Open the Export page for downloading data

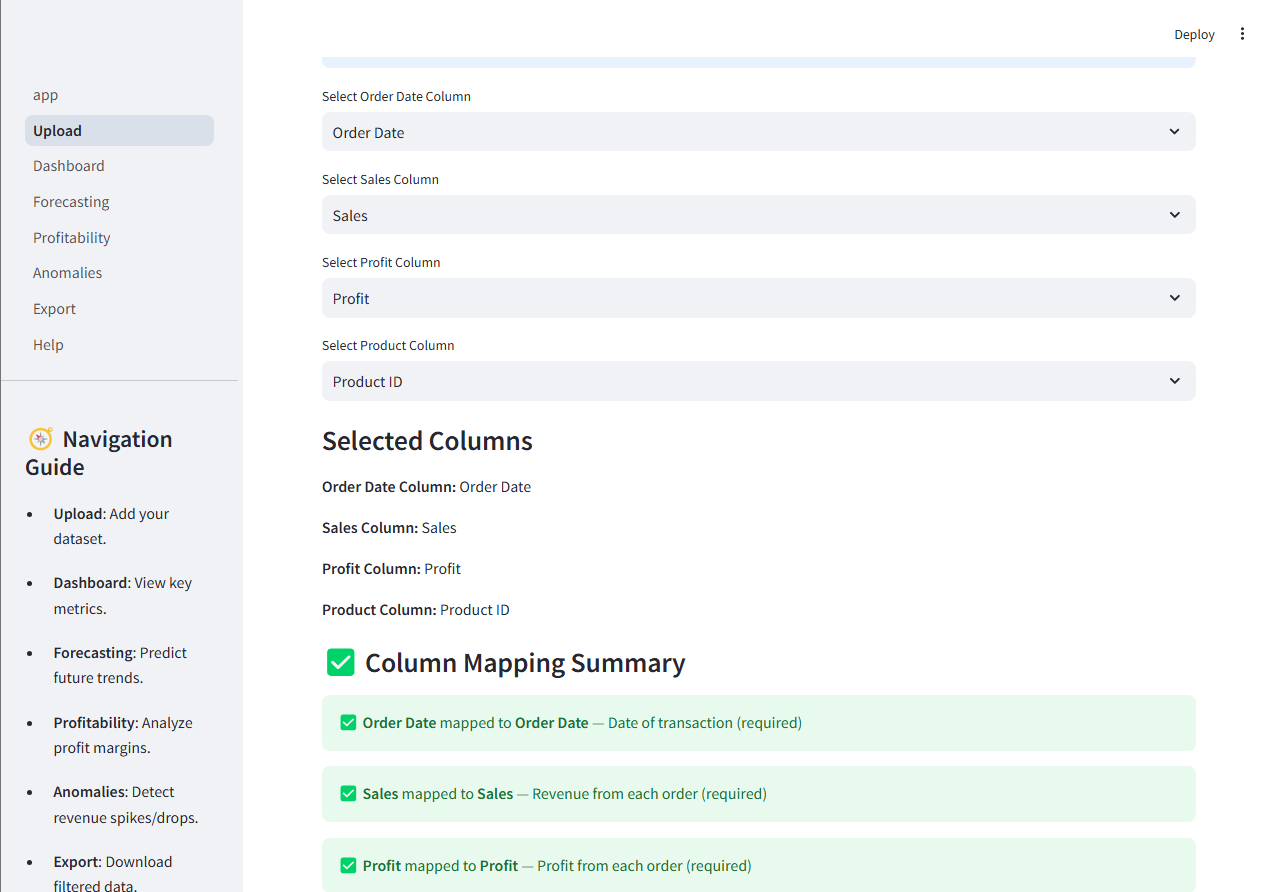coord(54,308)
